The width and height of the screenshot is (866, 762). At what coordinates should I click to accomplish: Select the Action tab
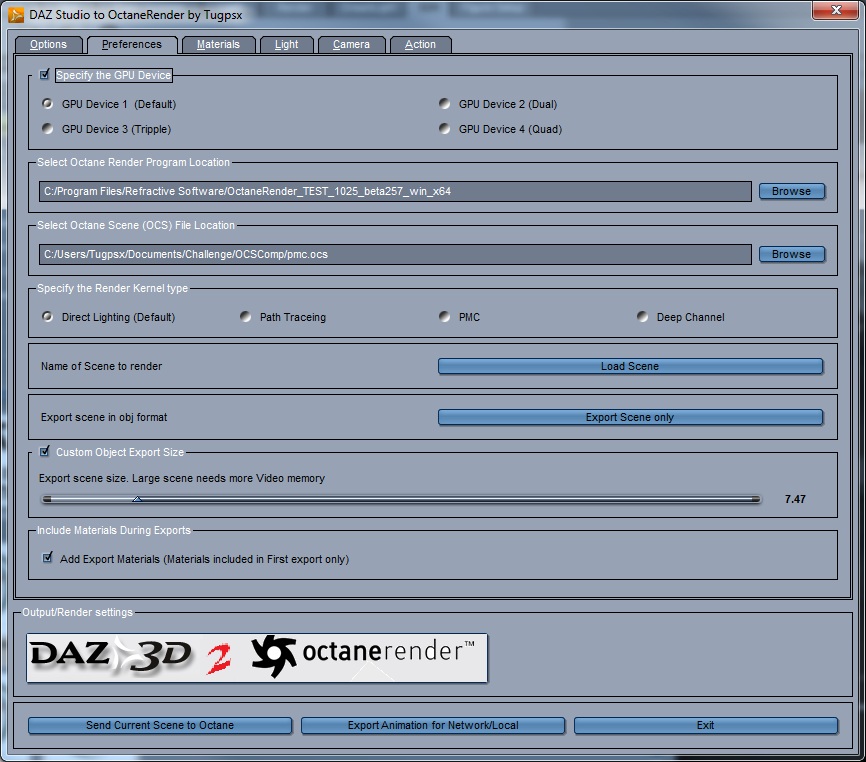(420, 45)
